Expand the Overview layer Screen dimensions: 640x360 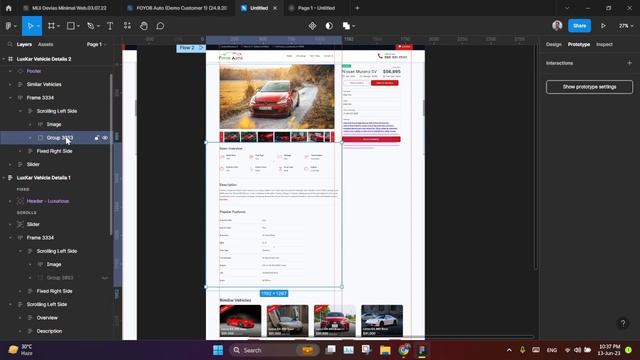(x=20, y=318)
